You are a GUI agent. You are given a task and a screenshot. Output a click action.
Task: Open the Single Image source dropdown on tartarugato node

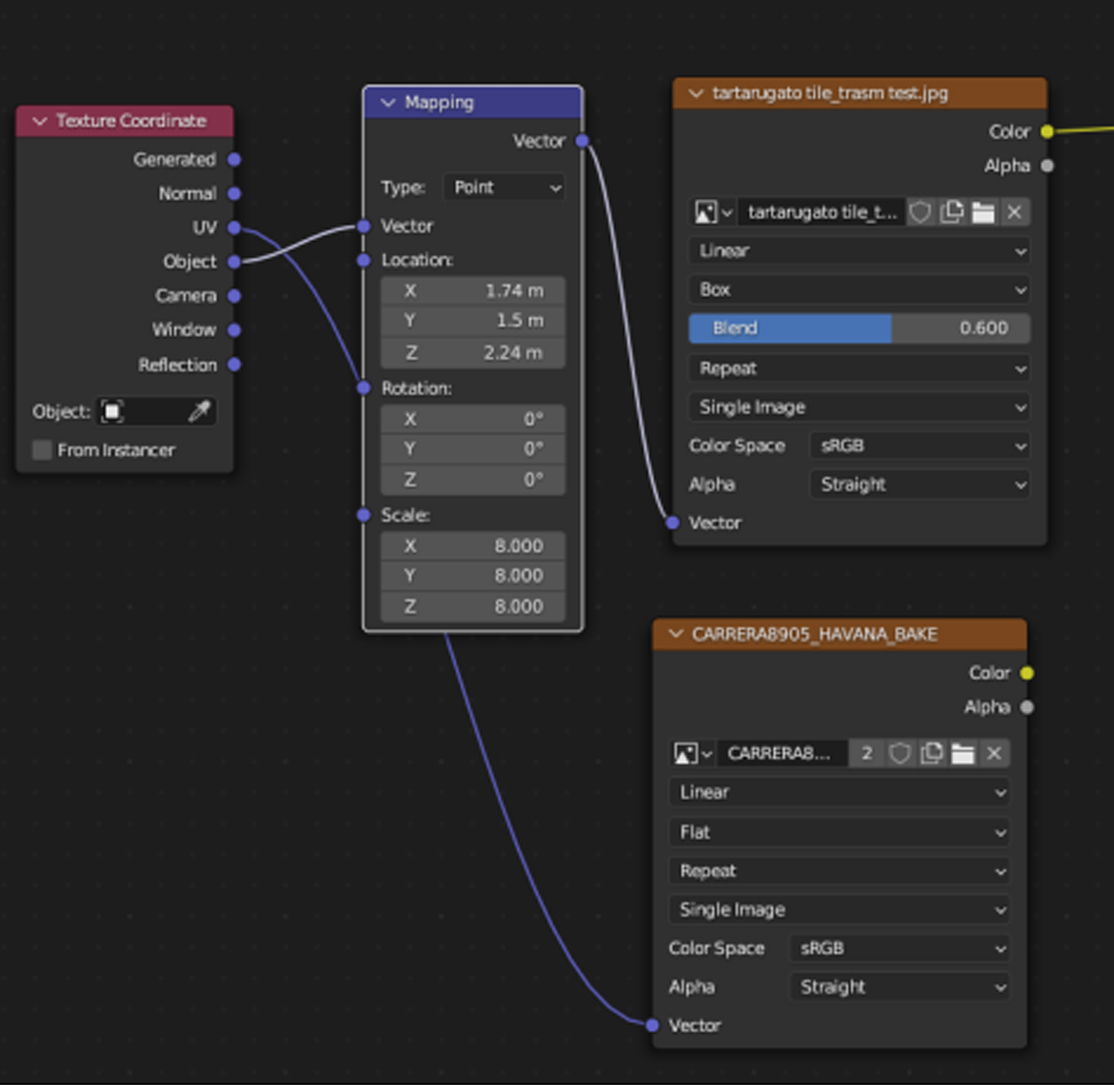pos(860,407)
